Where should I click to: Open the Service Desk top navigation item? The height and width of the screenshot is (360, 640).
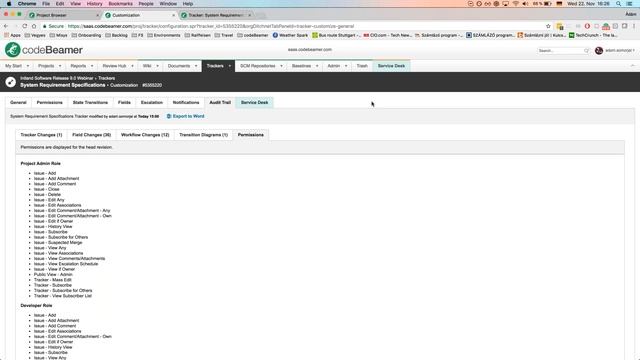coord(391,66)
